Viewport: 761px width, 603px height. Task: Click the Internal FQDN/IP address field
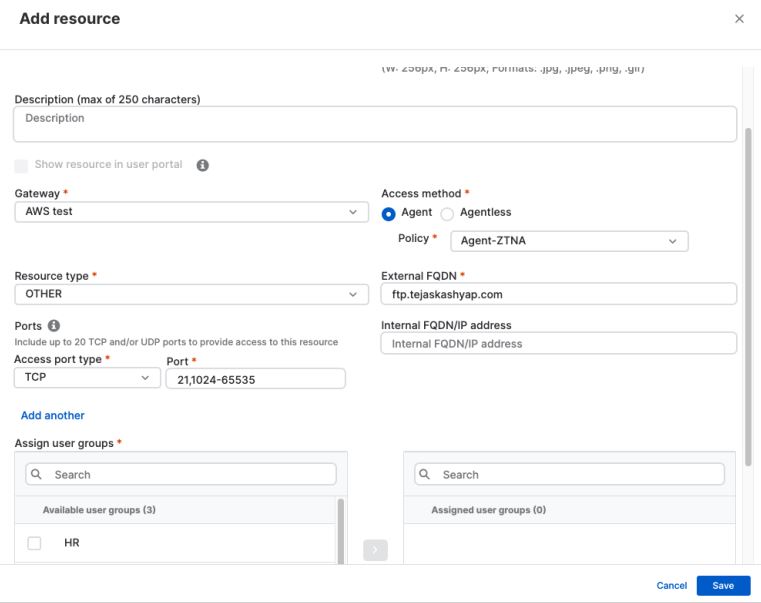[558, 344]
